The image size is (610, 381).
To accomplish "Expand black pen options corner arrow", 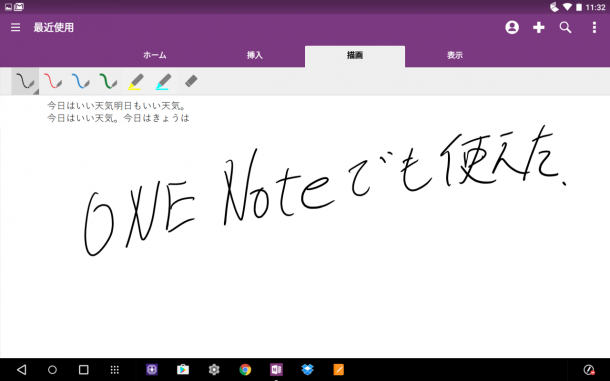I will point(36,92).
